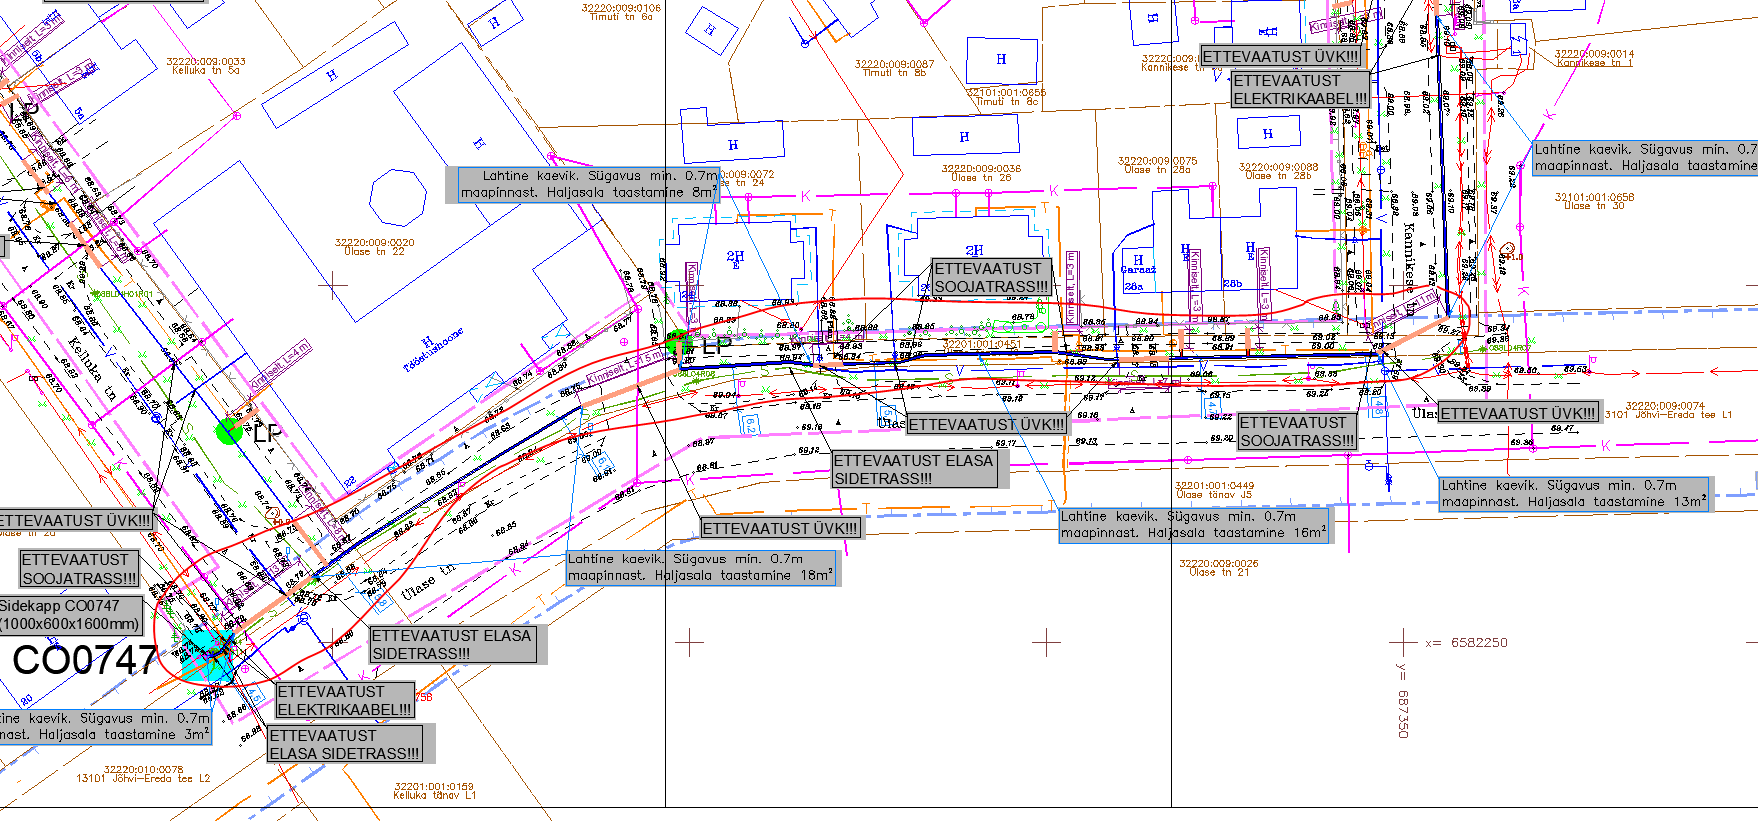
Task: Click the 'Tööstushoone' building label
Action: coord(434,350)
